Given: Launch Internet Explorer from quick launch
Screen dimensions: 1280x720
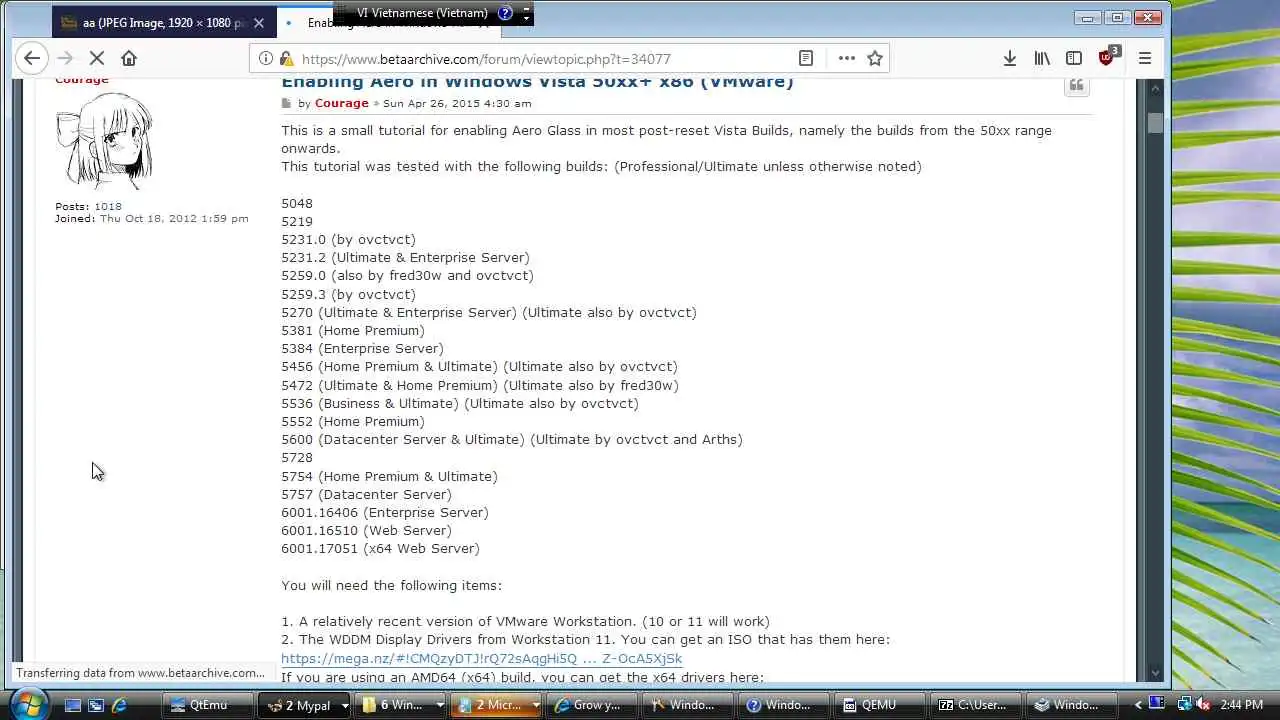Looking at the screenshot, I should [x=119, y=705].
